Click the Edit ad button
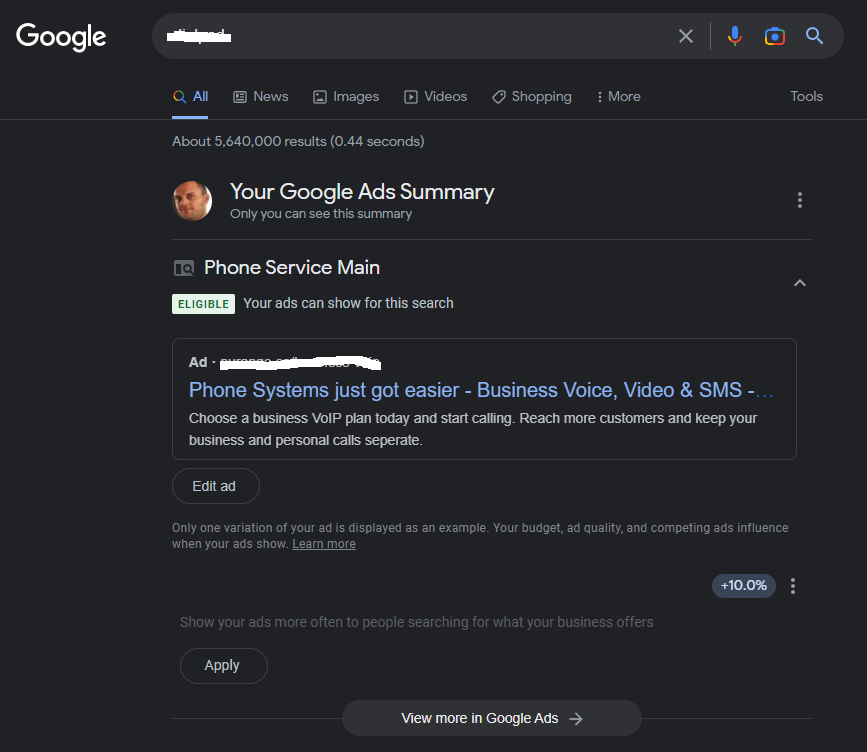The width and height of the screenshot is (867, 752). click(x=216, y=486)
